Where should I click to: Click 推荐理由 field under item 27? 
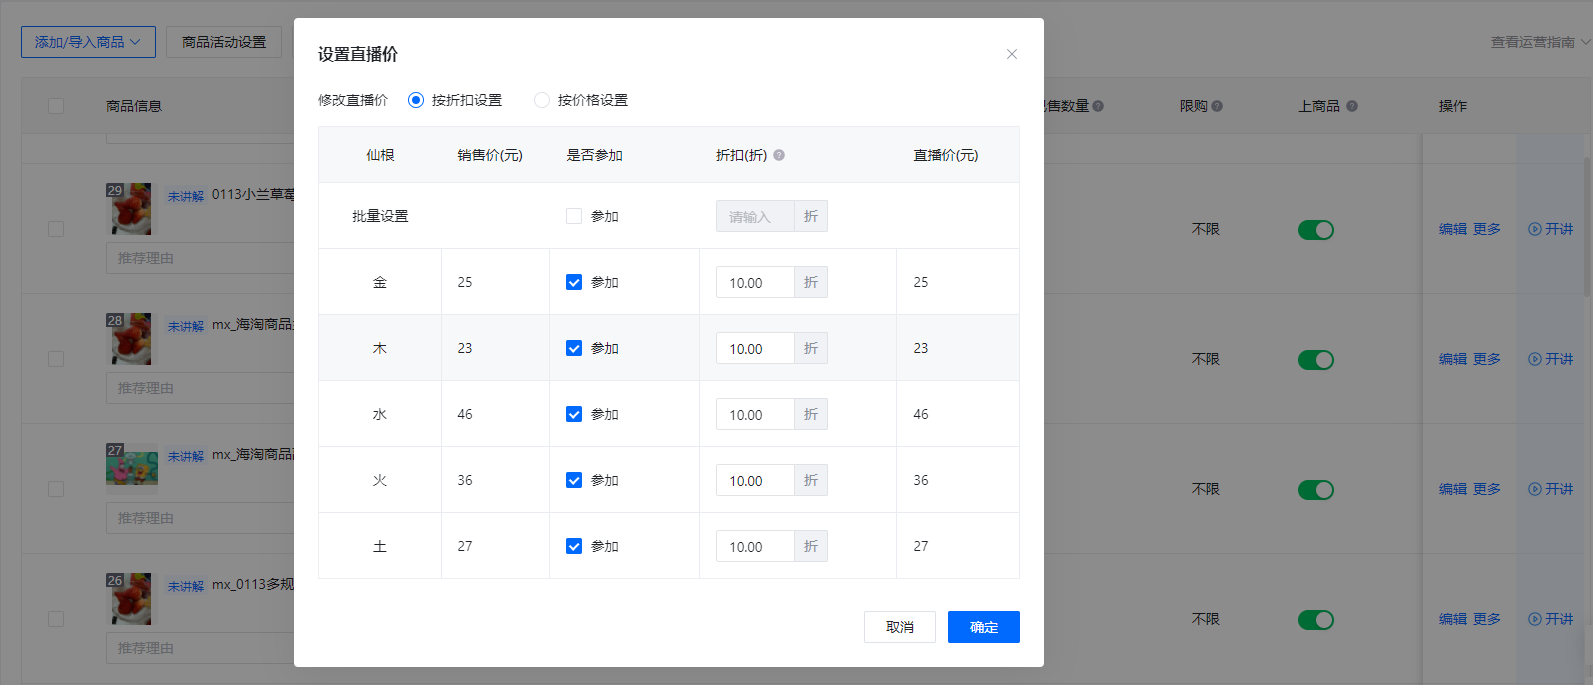200,518
